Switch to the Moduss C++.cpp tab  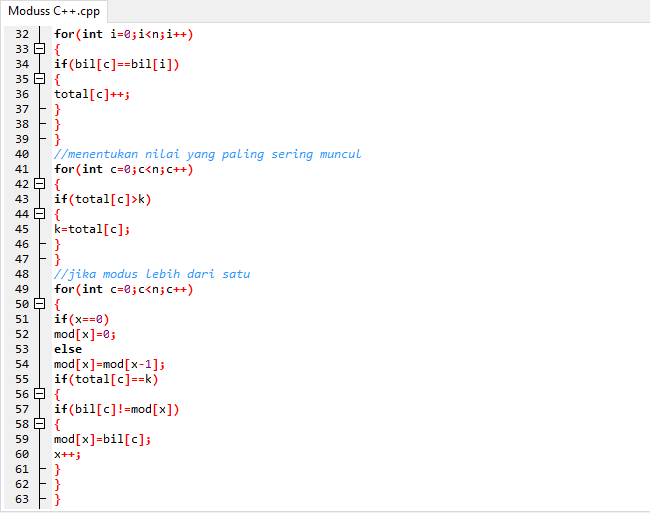coord(54,11)
